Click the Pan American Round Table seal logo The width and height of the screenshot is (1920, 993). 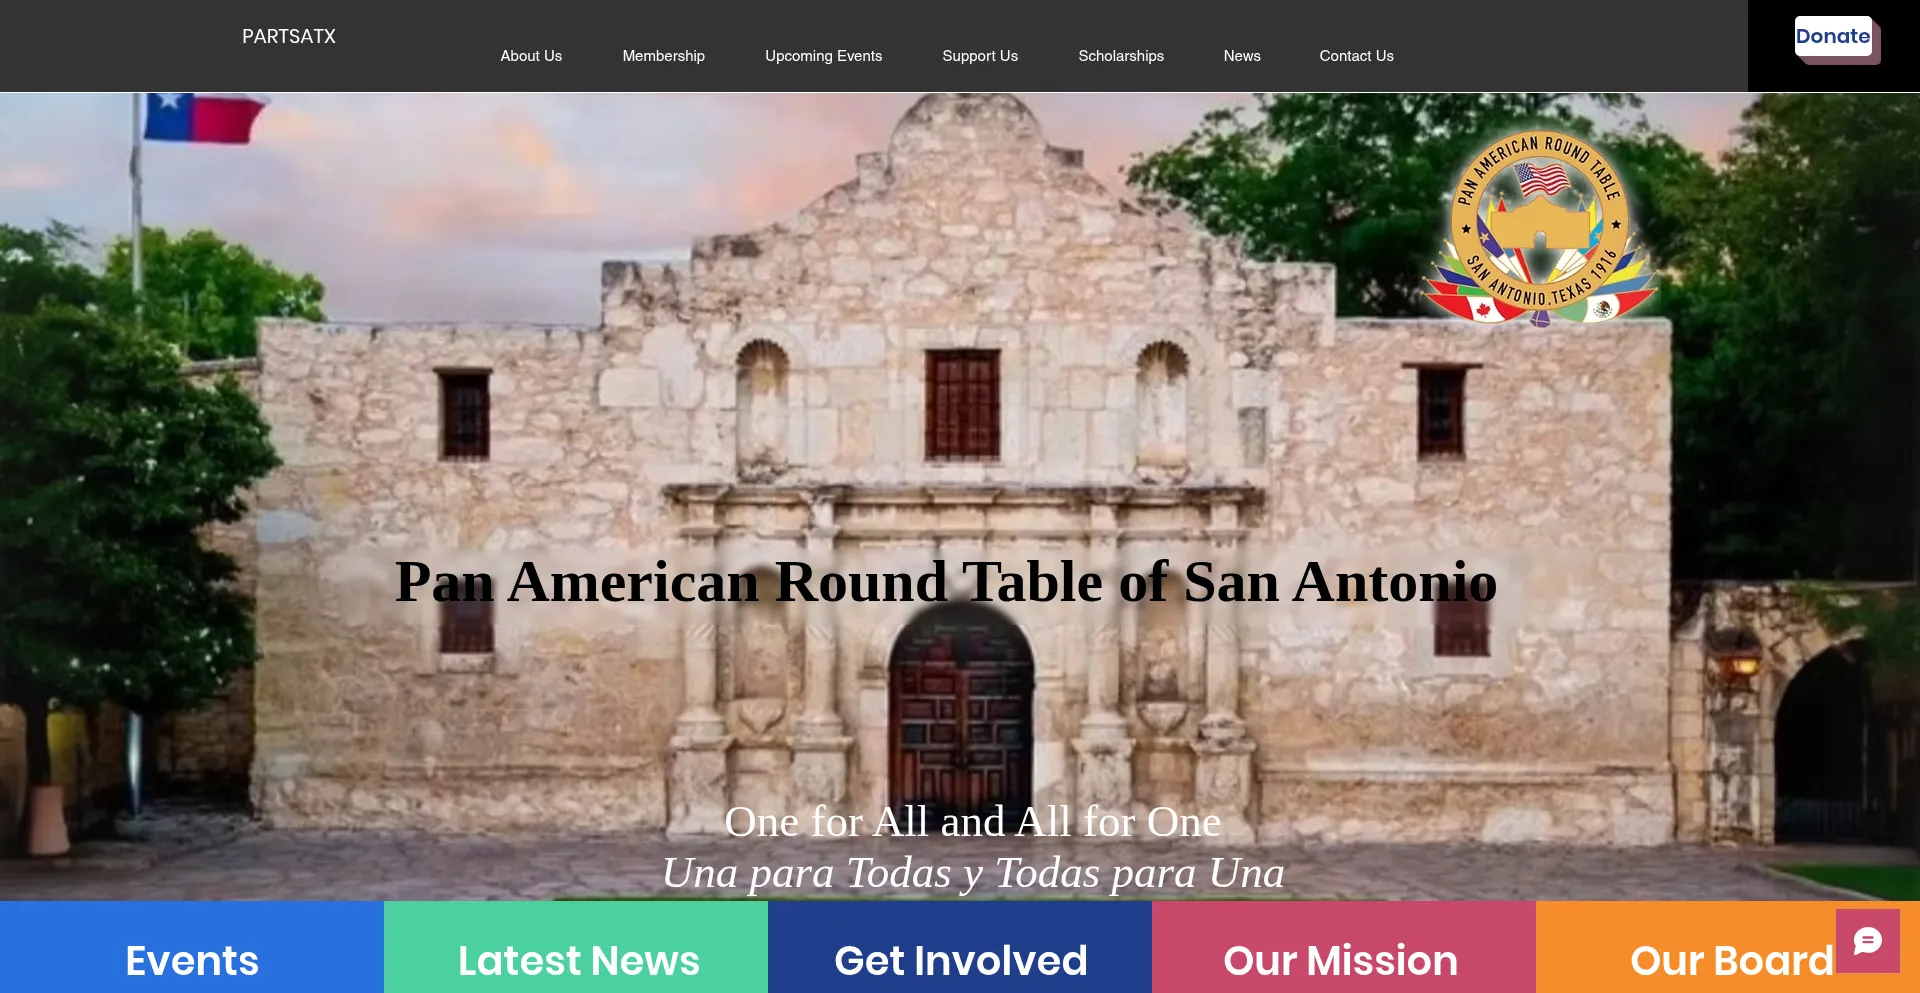pos(1540,228)
